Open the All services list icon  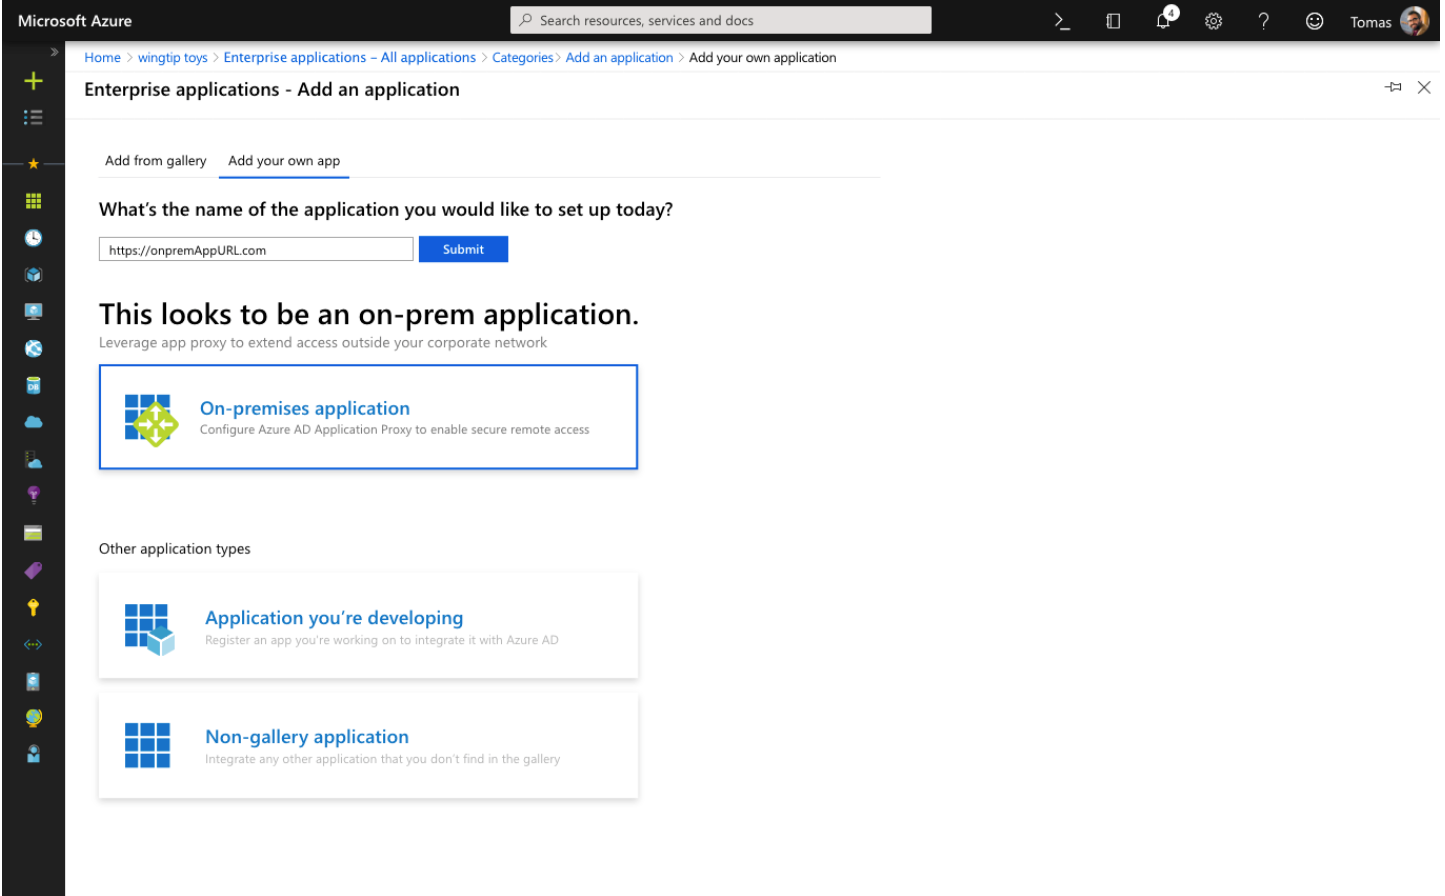[33, 118]
